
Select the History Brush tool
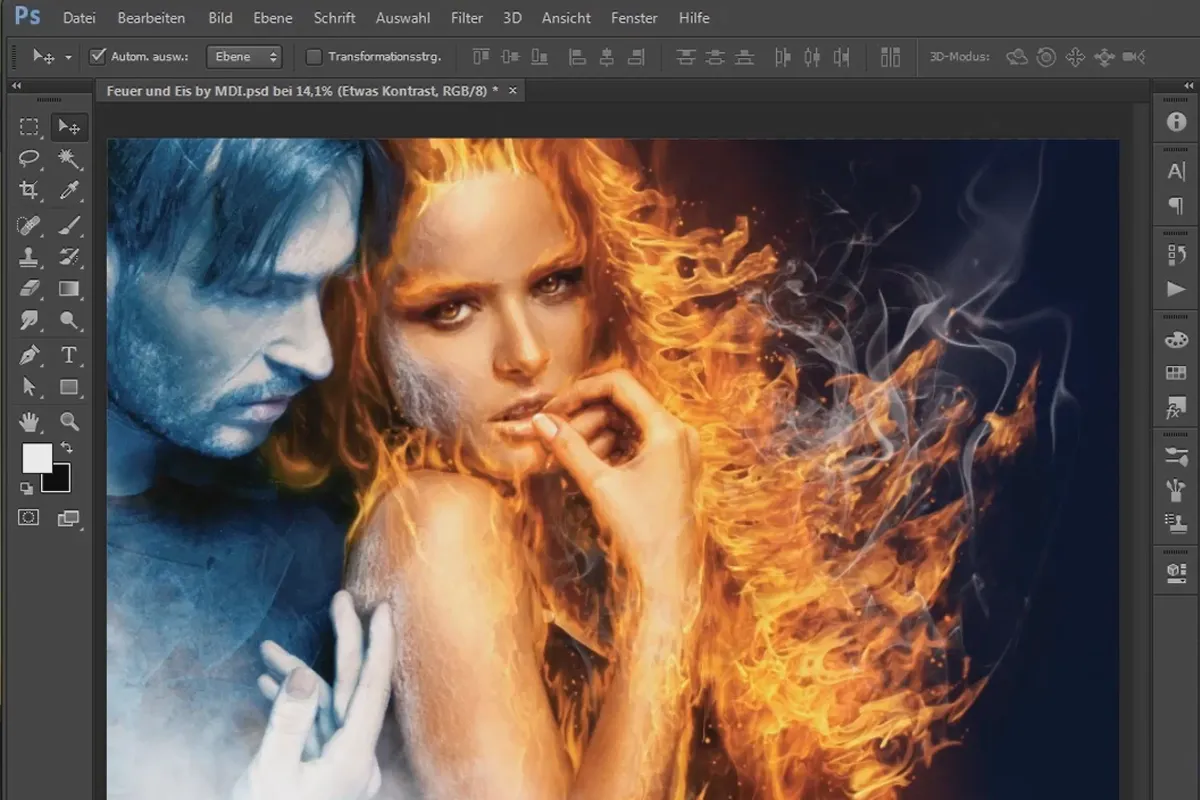point(69,256)
